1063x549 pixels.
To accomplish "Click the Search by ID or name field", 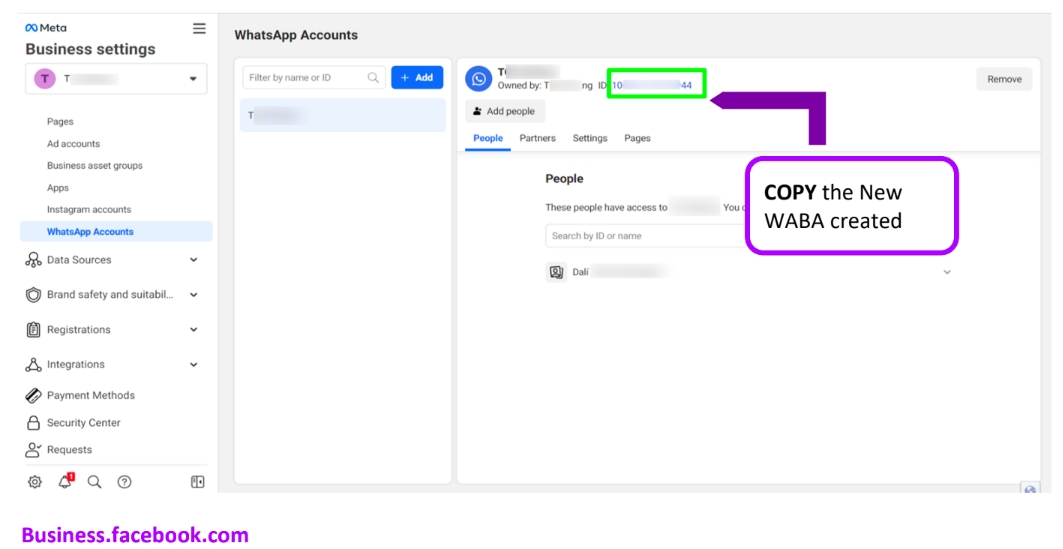I will 645,236.
